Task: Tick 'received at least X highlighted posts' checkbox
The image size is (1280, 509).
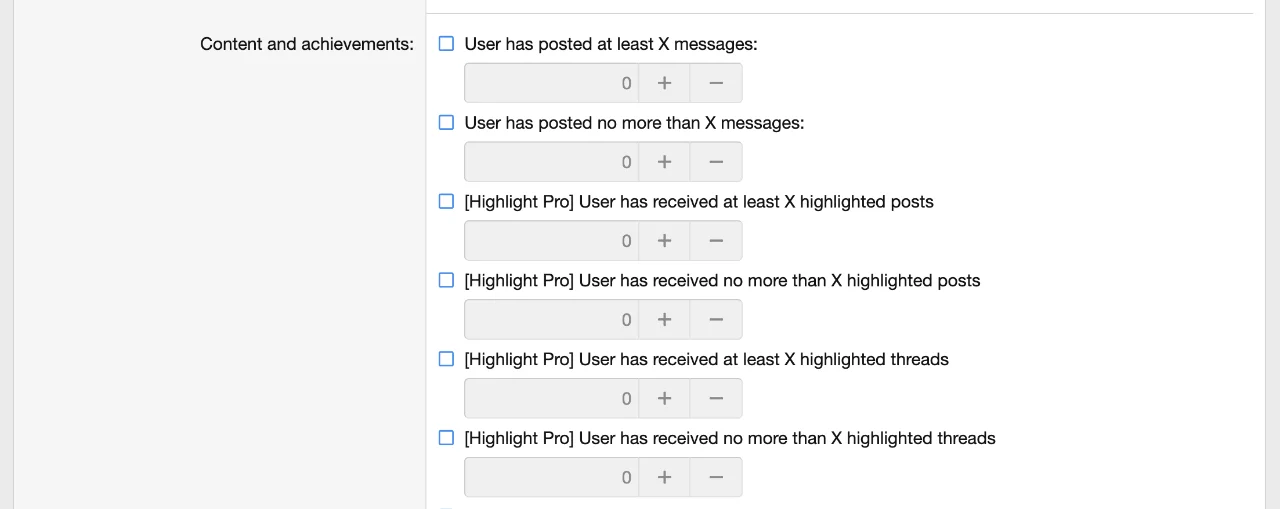Action: (x=447, y=201)
